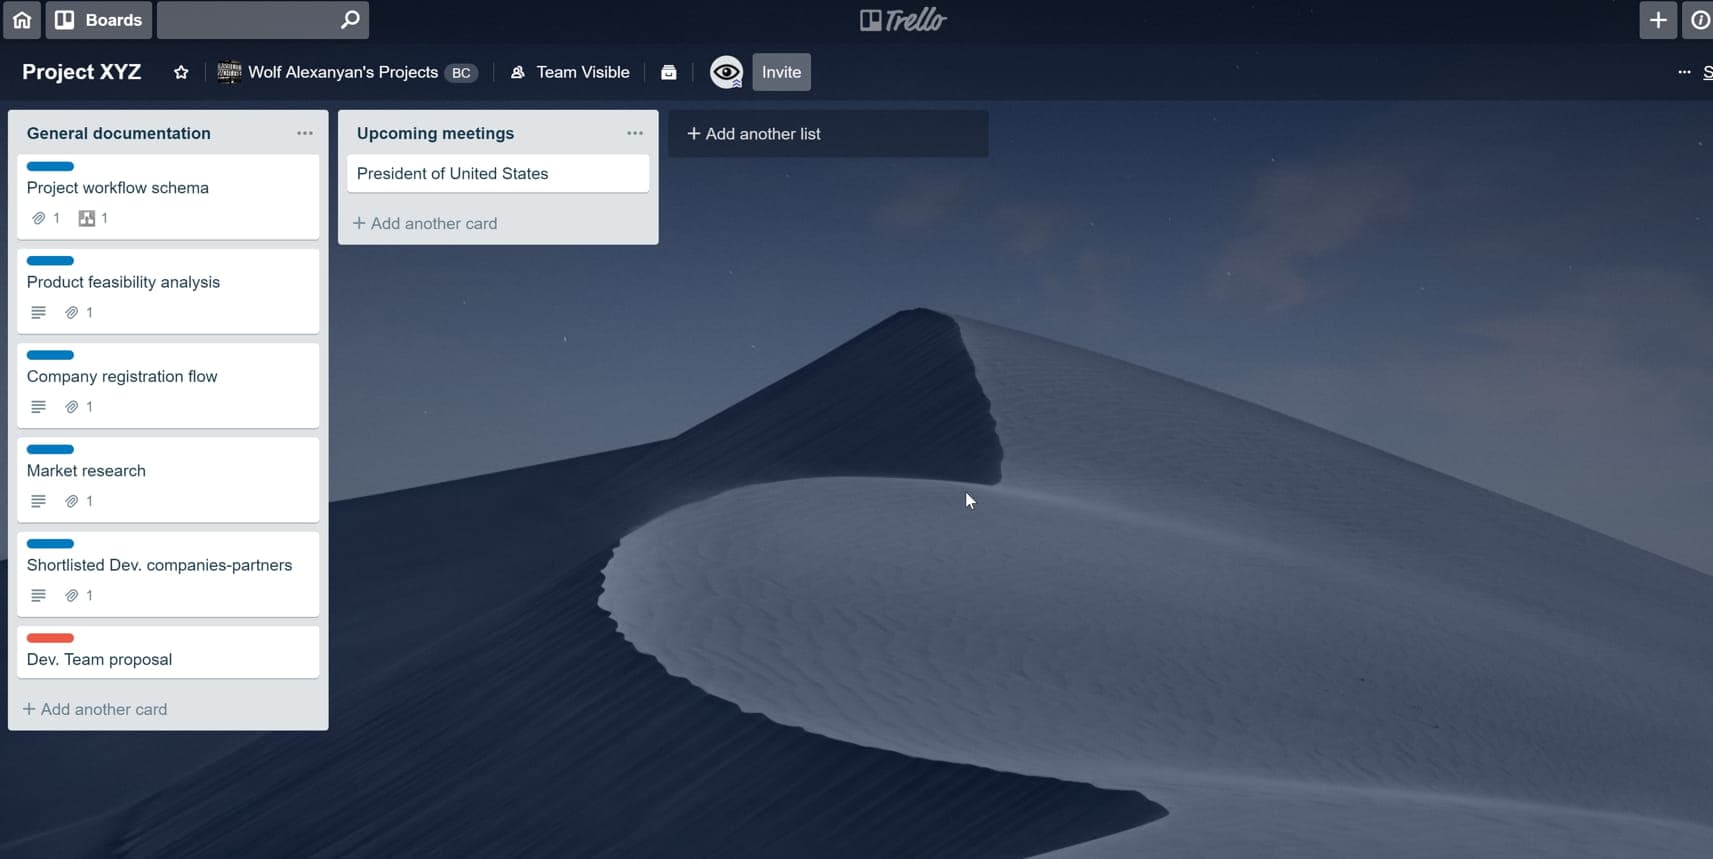
Task: Open the Market research card
Action: [168, 479]
